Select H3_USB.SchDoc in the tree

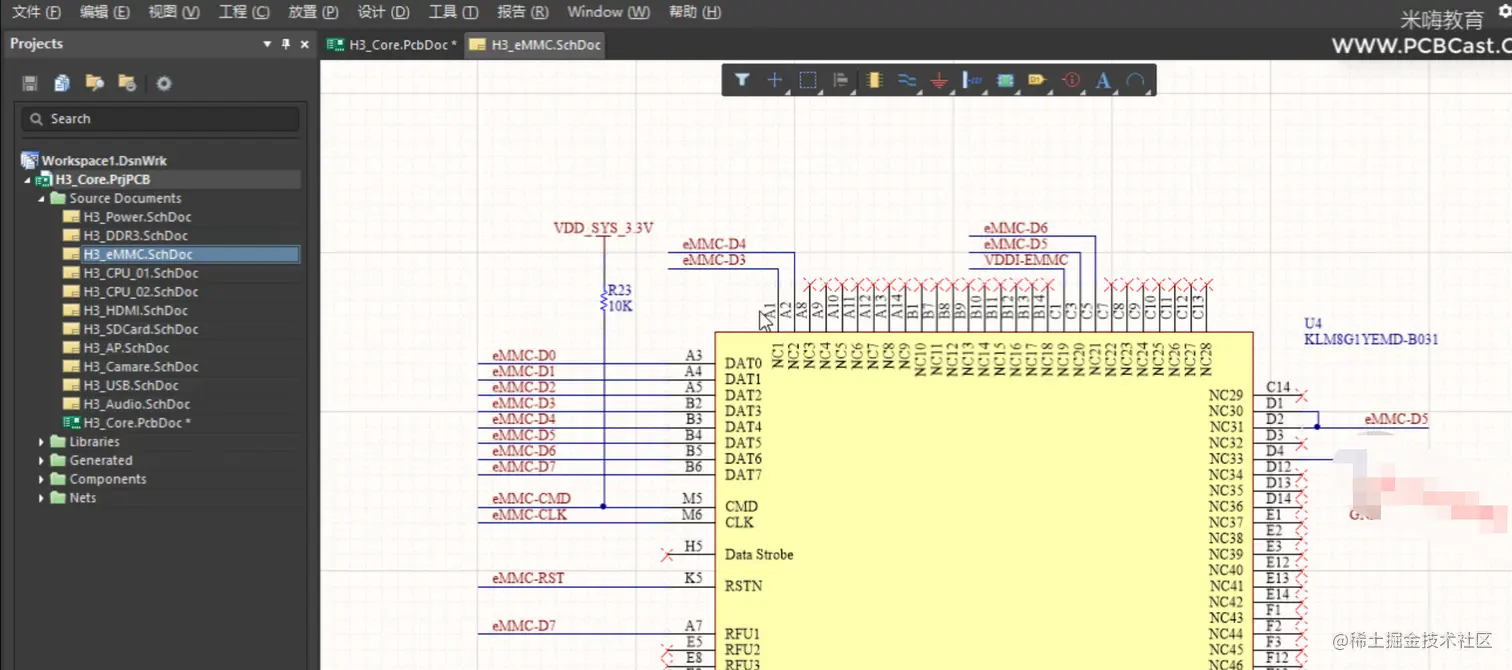(x=130, y=385)
